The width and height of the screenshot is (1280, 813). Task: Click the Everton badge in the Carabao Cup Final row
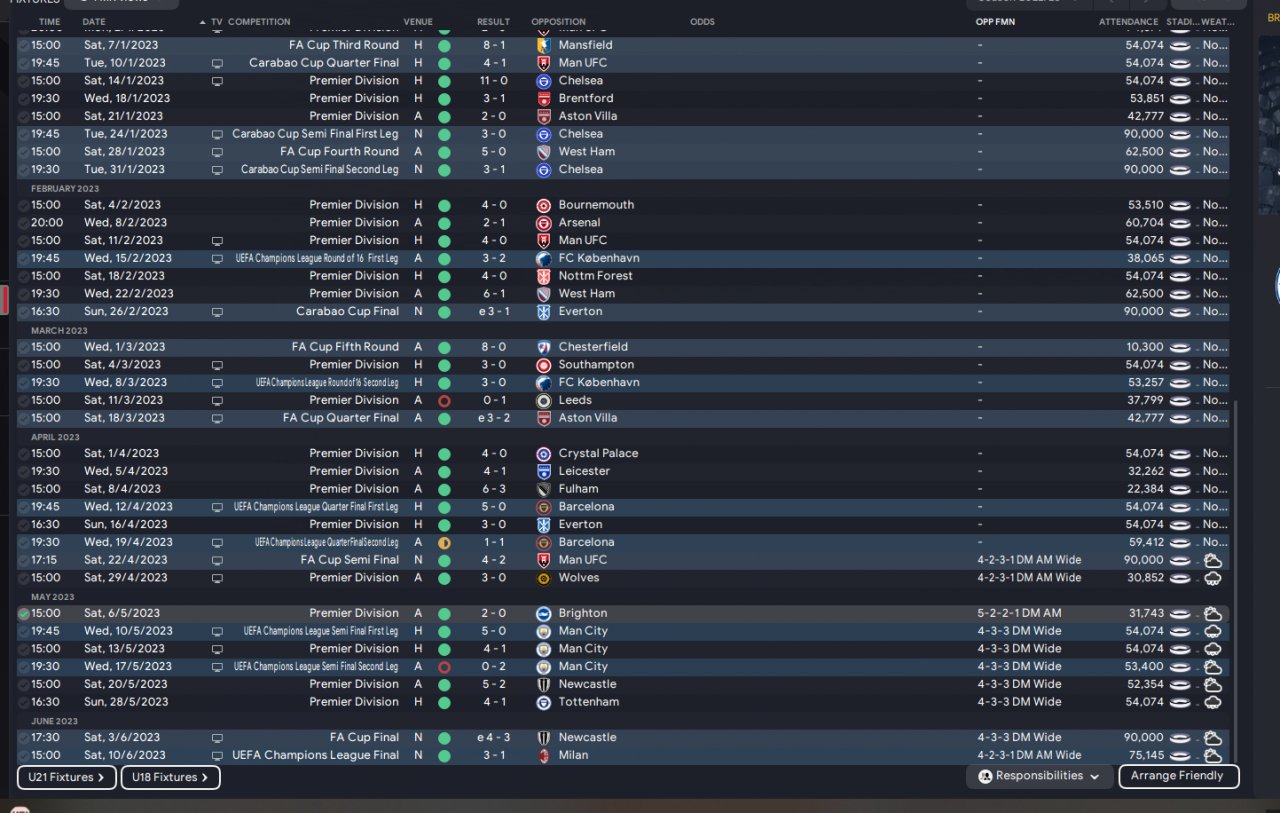544,312
